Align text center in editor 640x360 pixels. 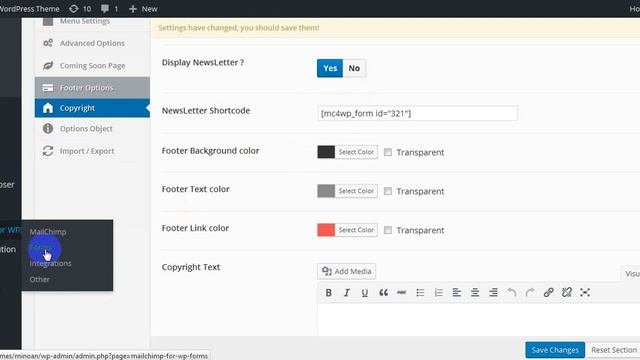475,293
